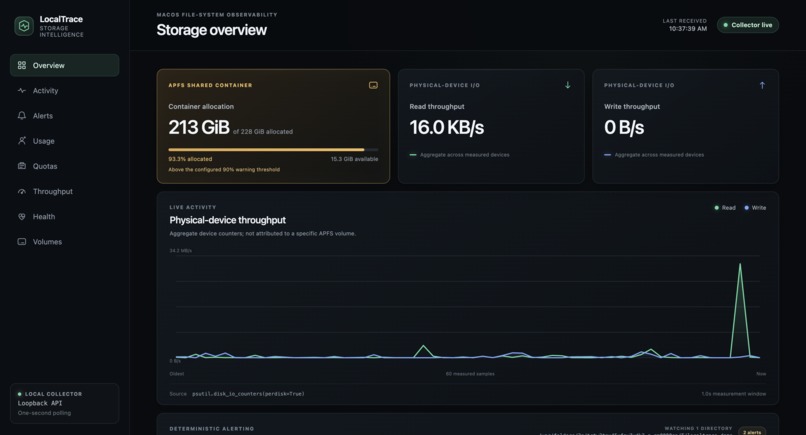Click the 93.3% allocated label

(190, 159)
